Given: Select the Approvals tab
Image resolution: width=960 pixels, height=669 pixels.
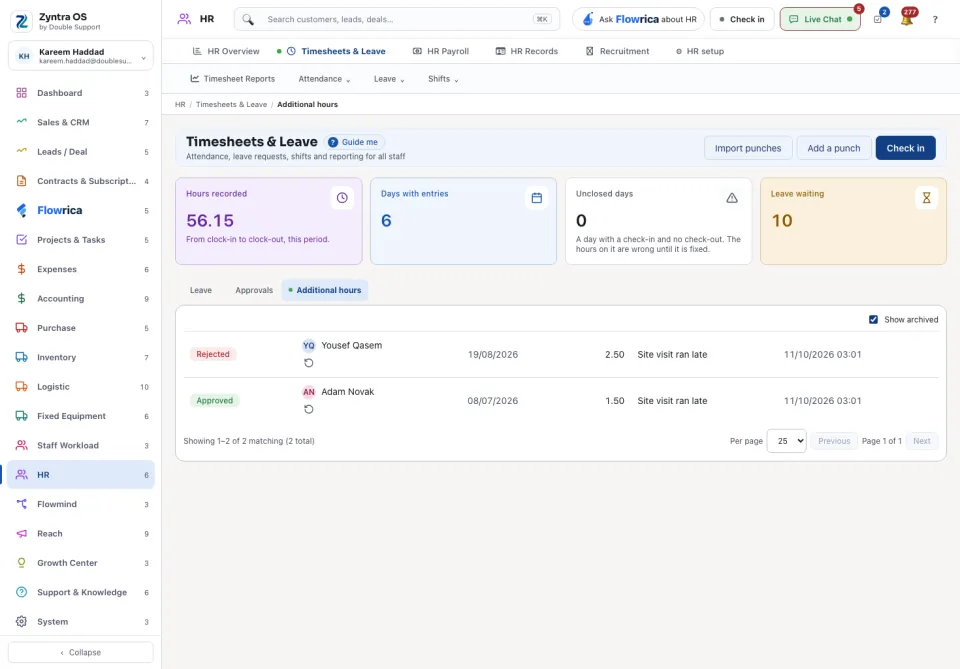Looking at the screenshot, I should pyautogui.click(x=254, y=290).
